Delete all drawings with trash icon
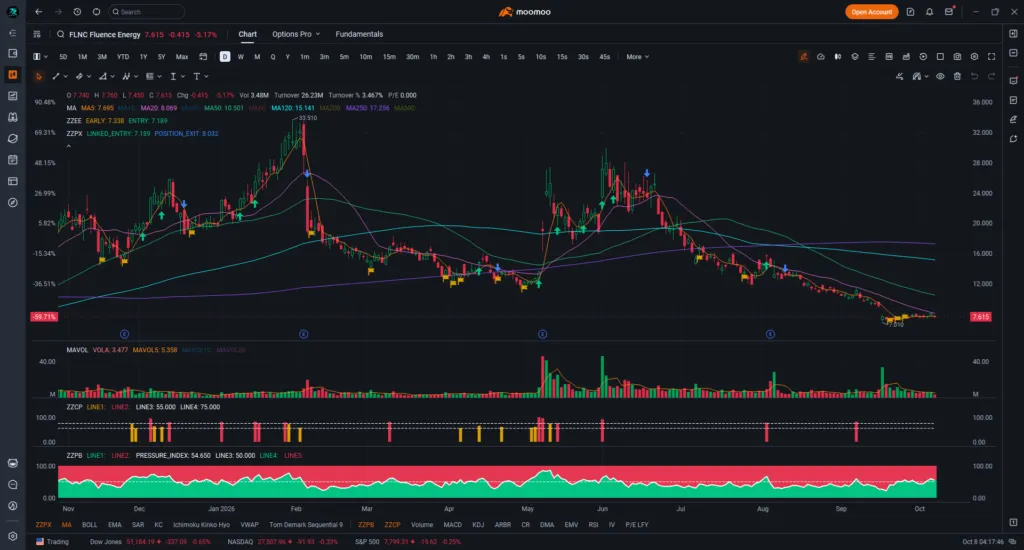Screen dimensions: 1024x550 (957, 76)
